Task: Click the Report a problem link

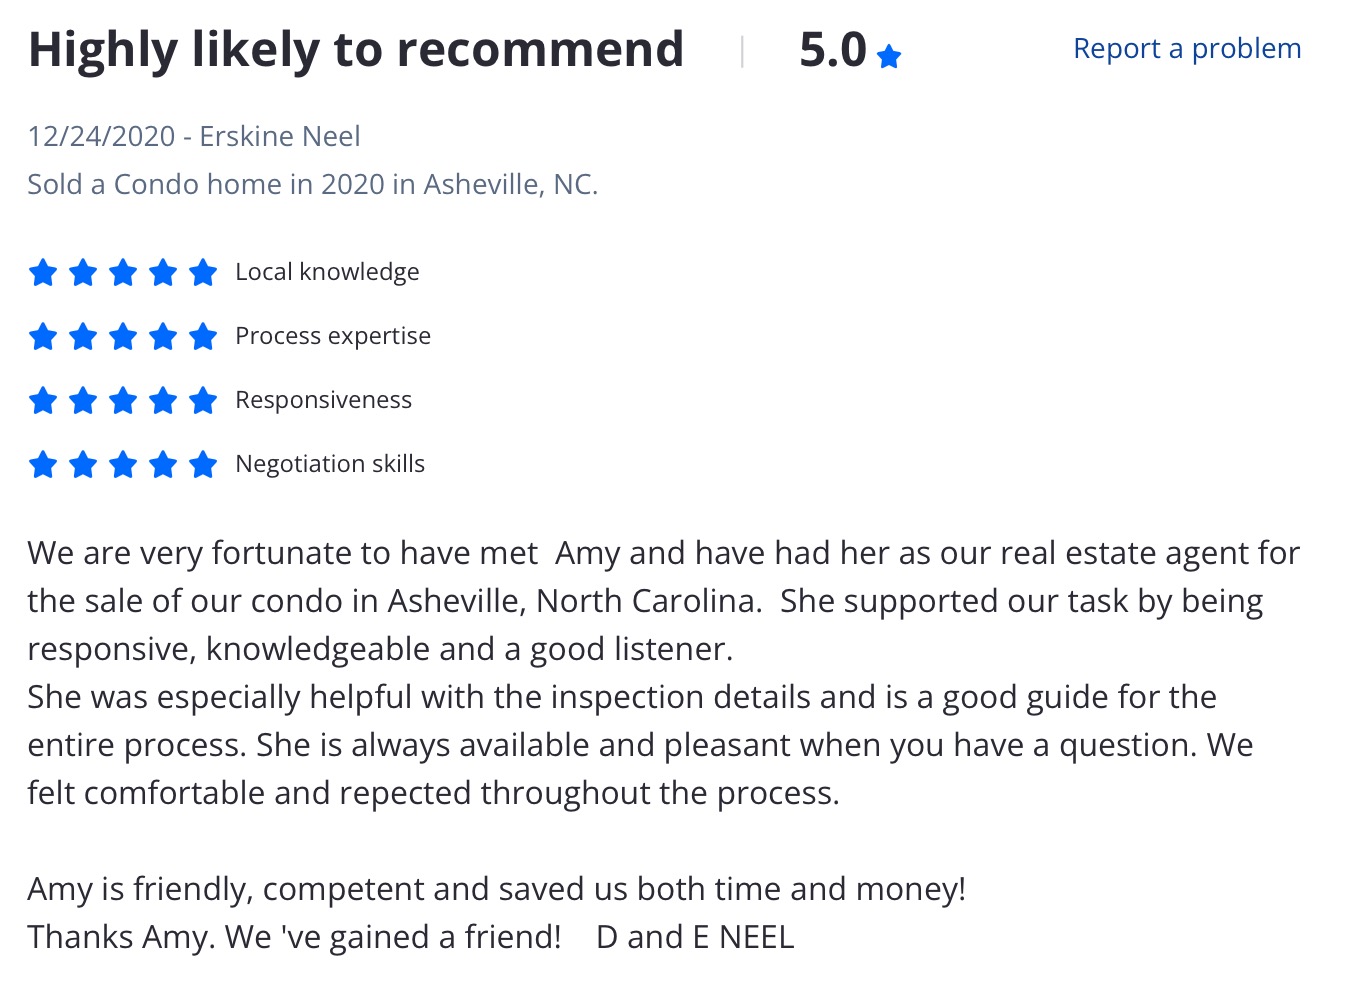Action: 1187,48
